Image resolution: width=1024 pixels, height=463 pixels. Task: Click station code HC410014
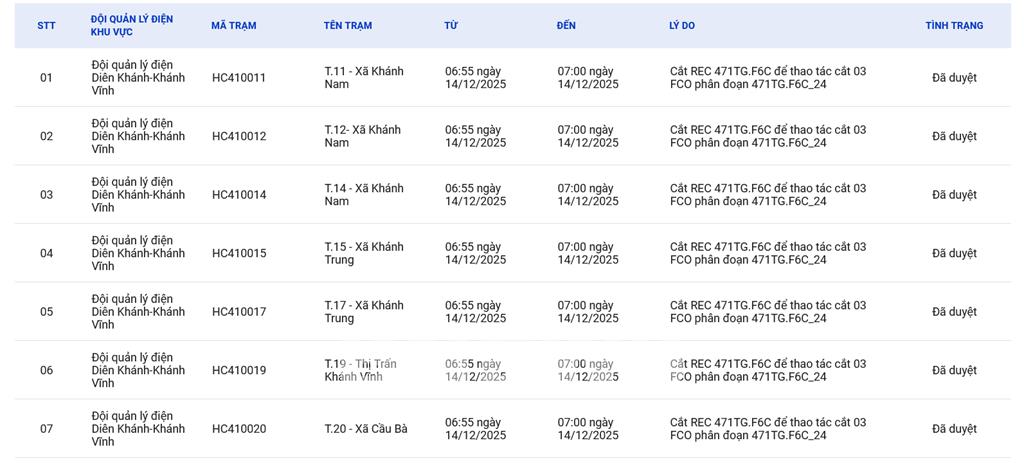click(239, 195)
